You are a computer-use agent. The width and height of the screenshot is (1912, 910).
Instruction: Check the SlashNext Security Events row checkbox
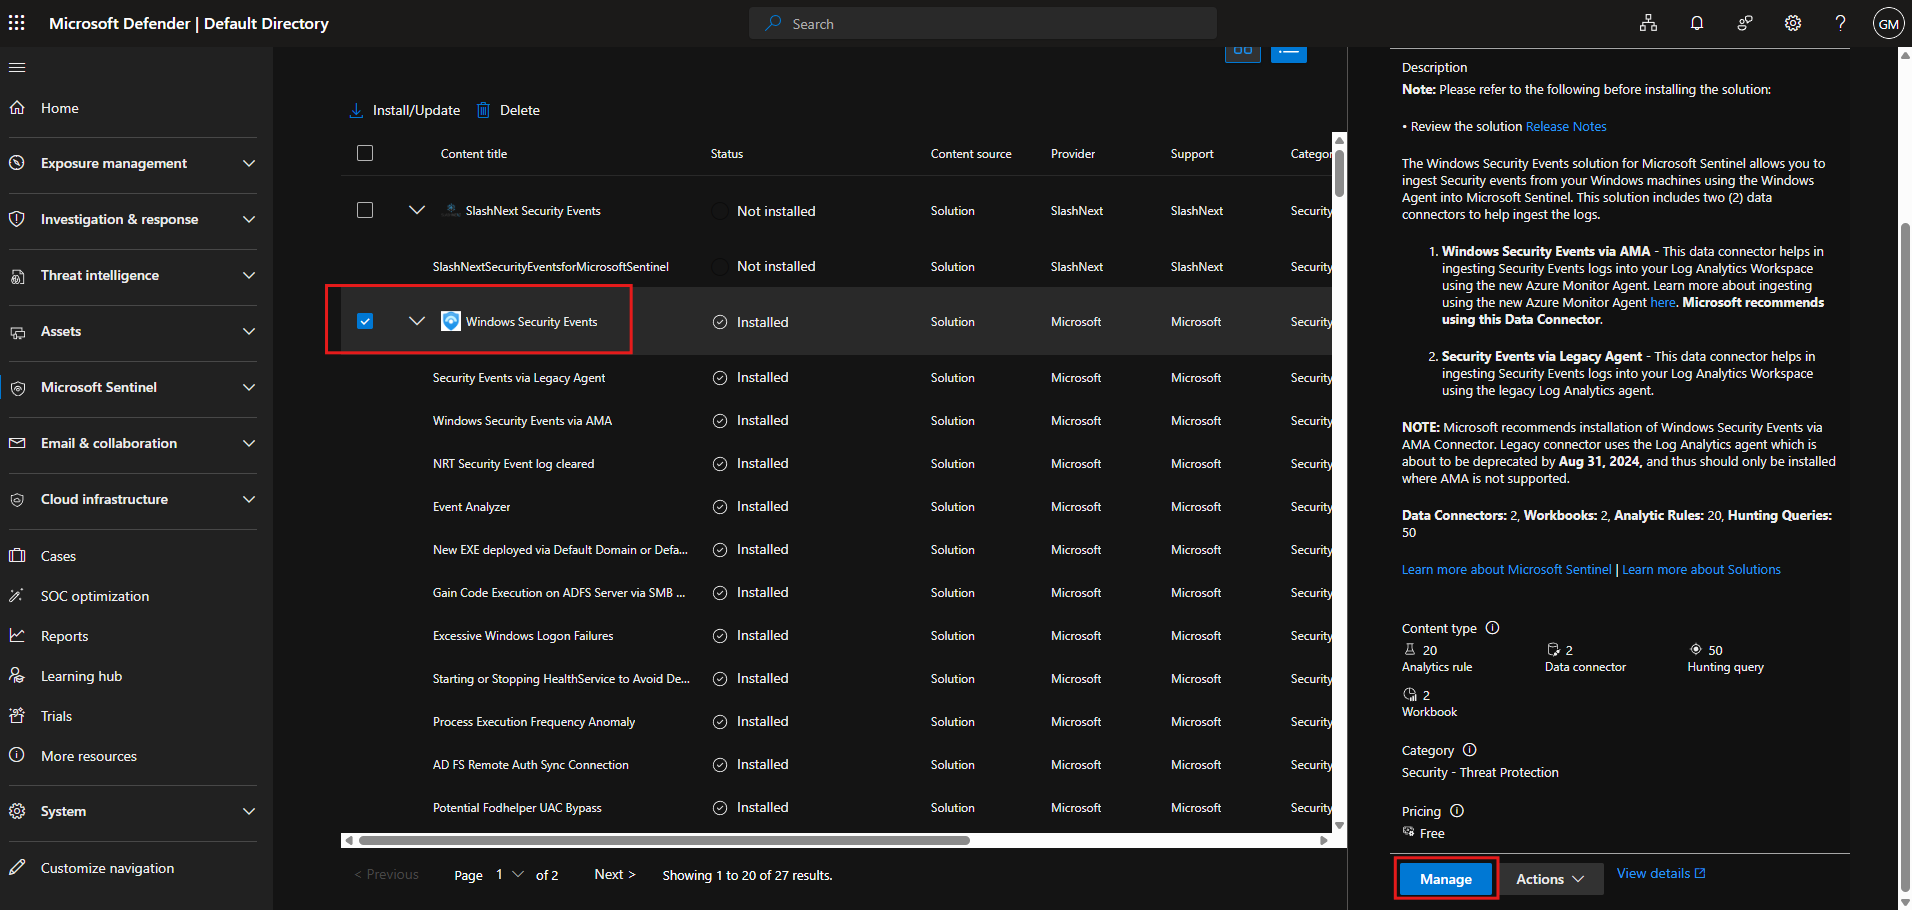365,210
